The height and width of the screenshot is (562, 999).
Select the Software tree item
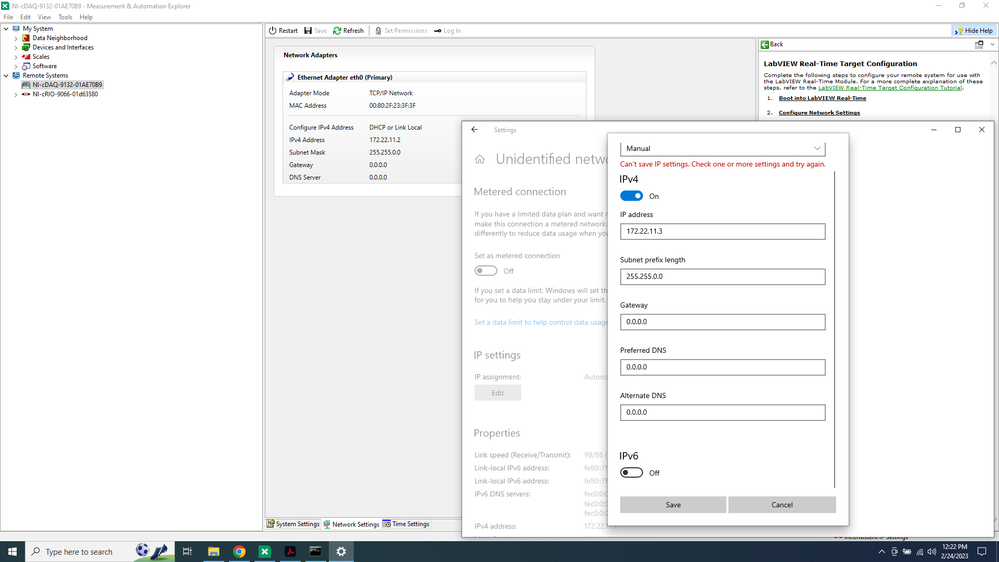(45, 66)
